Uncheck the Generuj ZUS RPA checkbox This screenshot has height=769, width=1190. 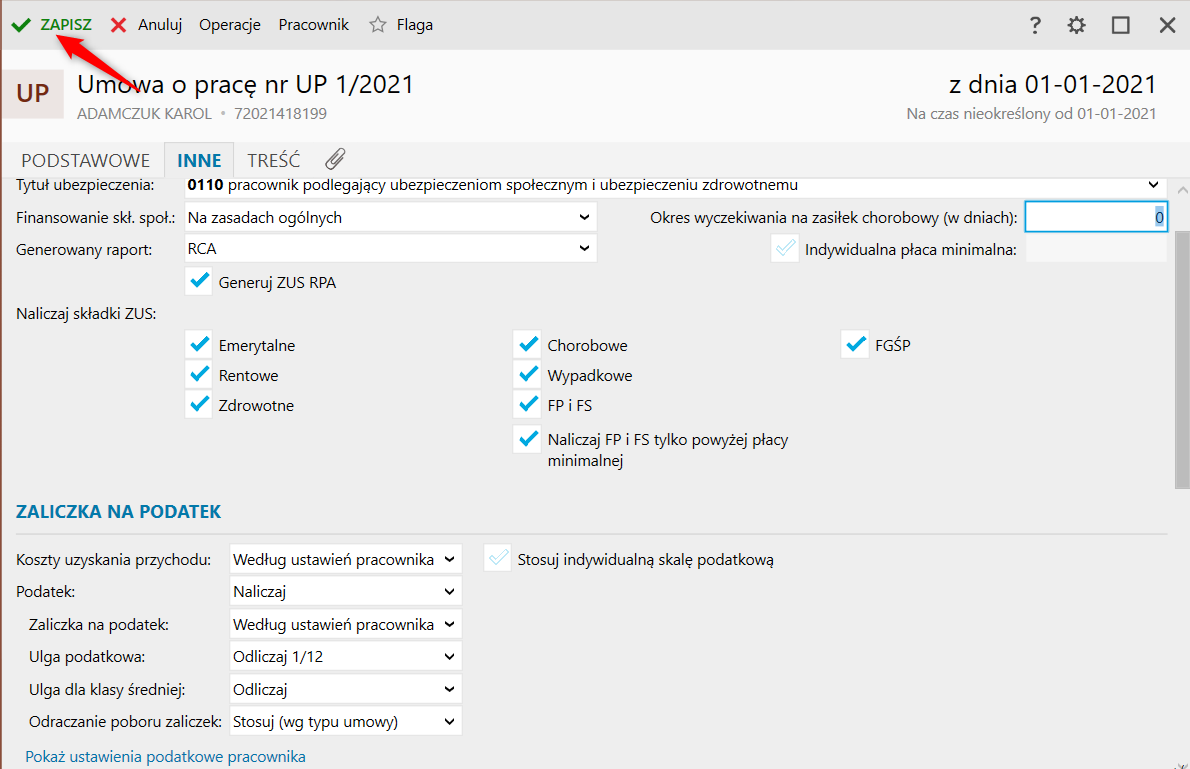tap(199, 282)
